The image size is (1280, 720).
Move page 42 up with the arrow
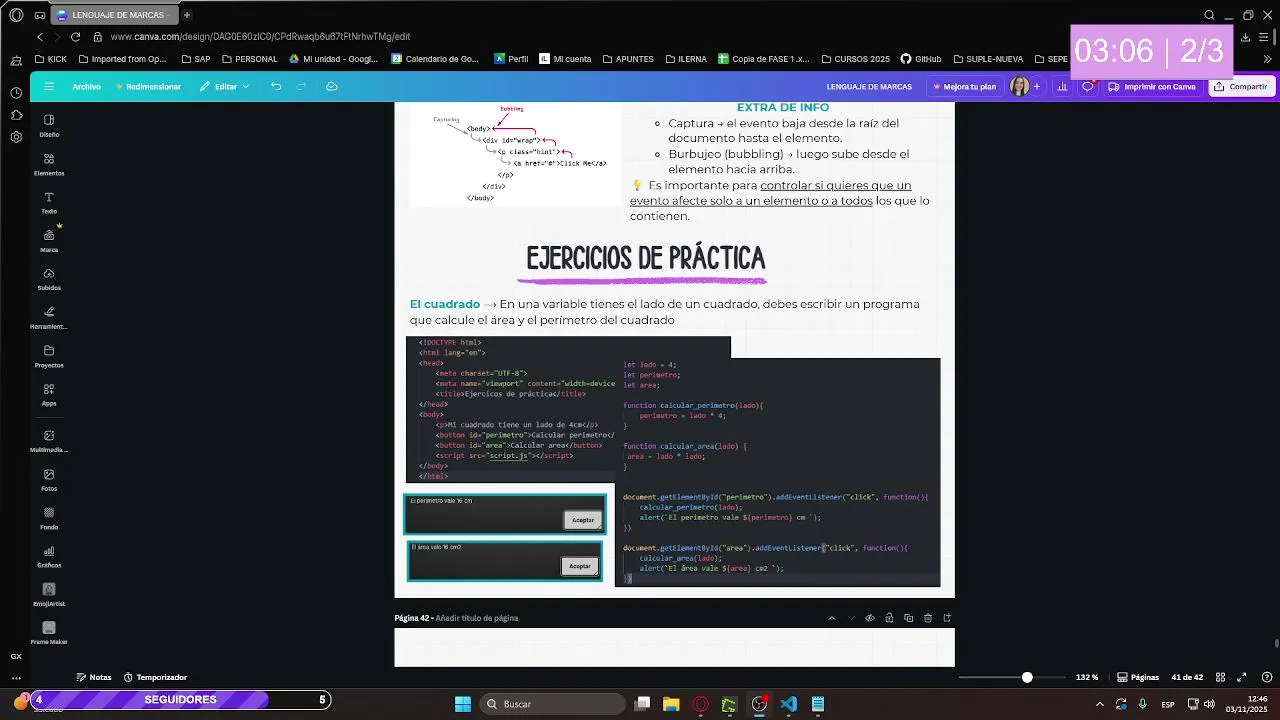(x=831, y=618)
